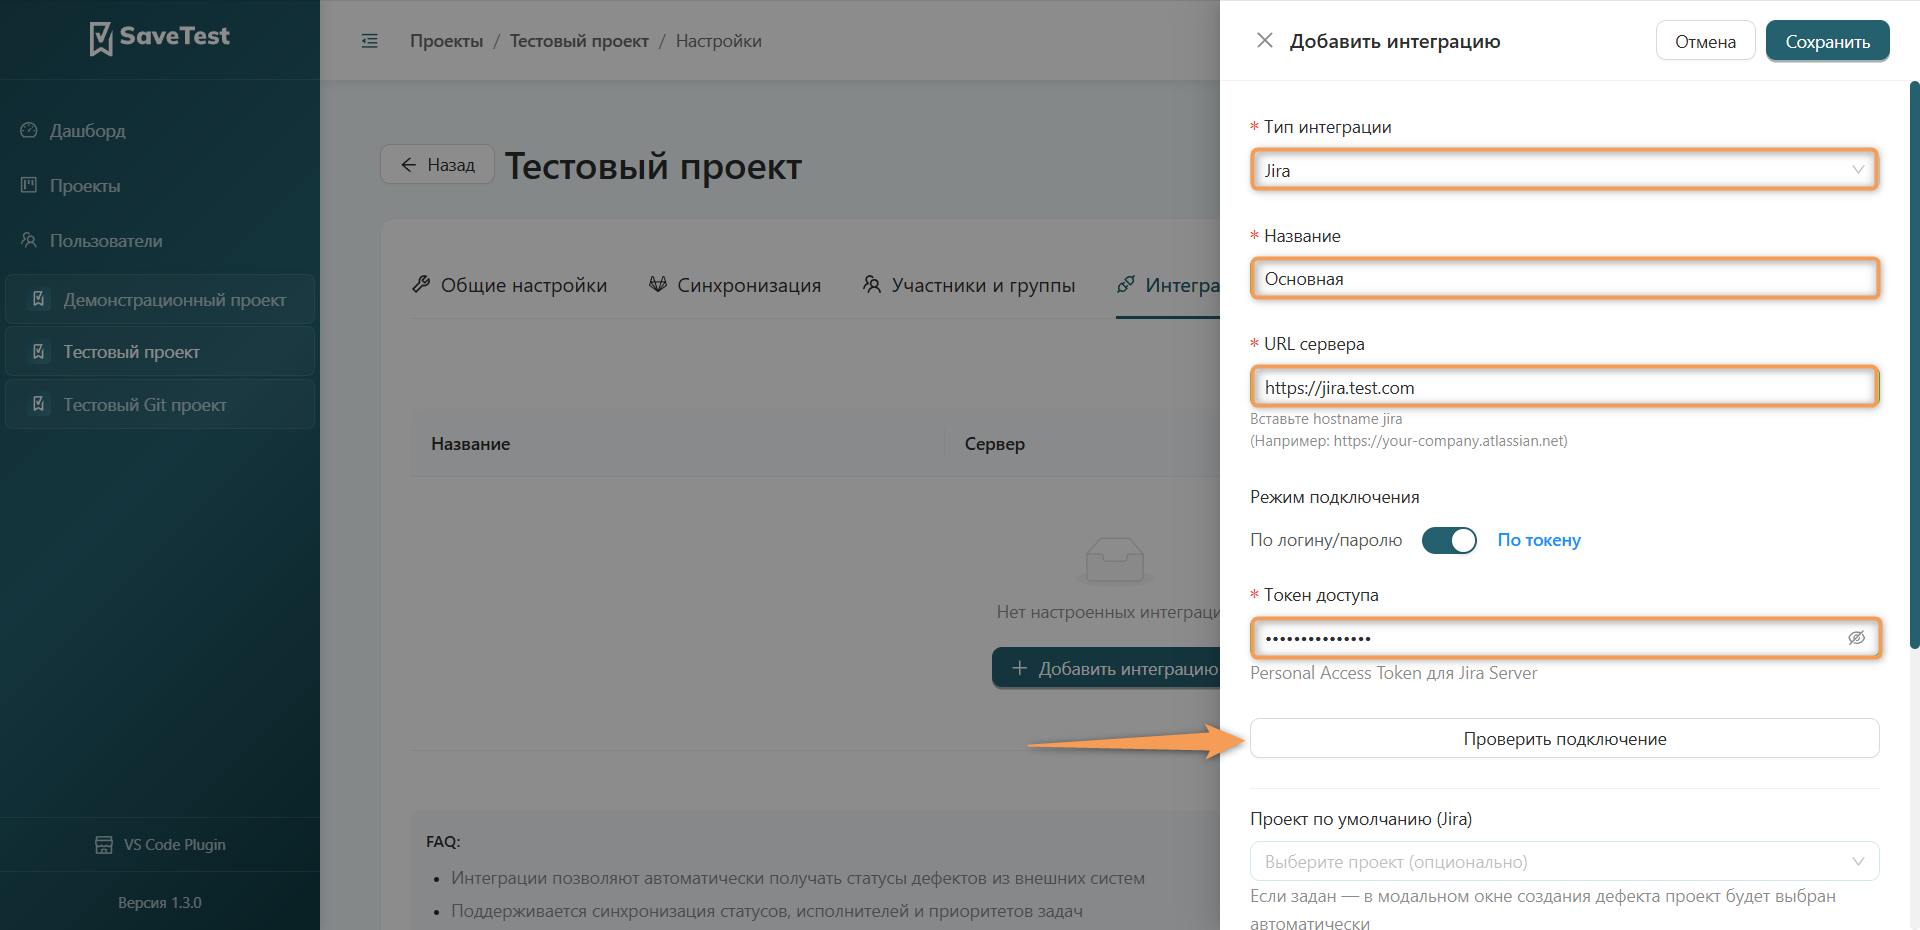Click the Пользователи sidebar icon
The image size is (1920, 930).
click(x=29, y=240)
